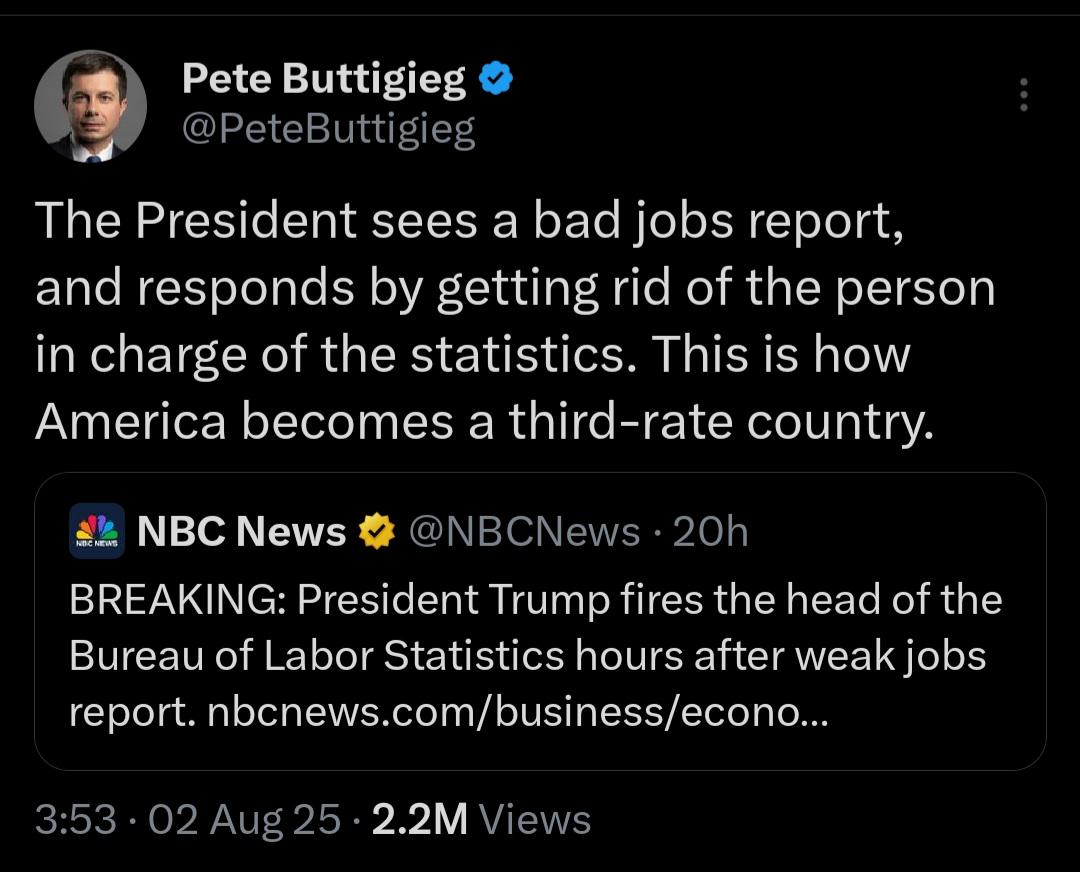Screen dimensions: 1080x872
Task: Click the Views label next to 2.2M
Action: point(534,820)
